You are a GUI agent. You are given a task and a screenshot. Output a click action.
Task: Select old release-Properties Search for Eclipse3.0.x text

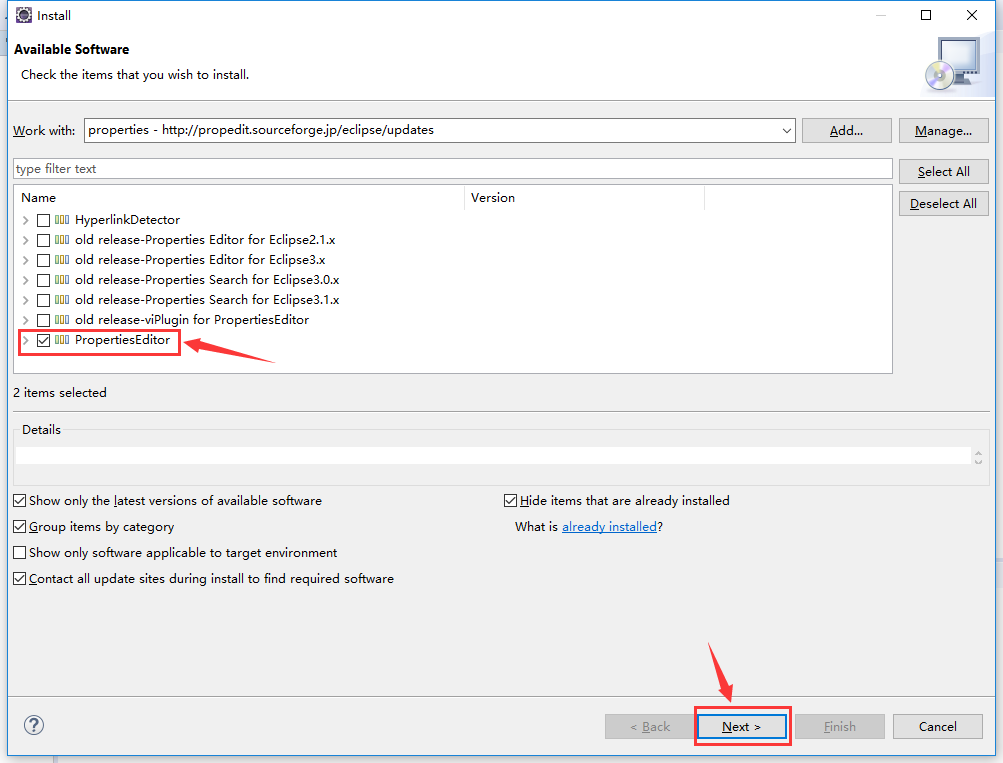(207, 279)
